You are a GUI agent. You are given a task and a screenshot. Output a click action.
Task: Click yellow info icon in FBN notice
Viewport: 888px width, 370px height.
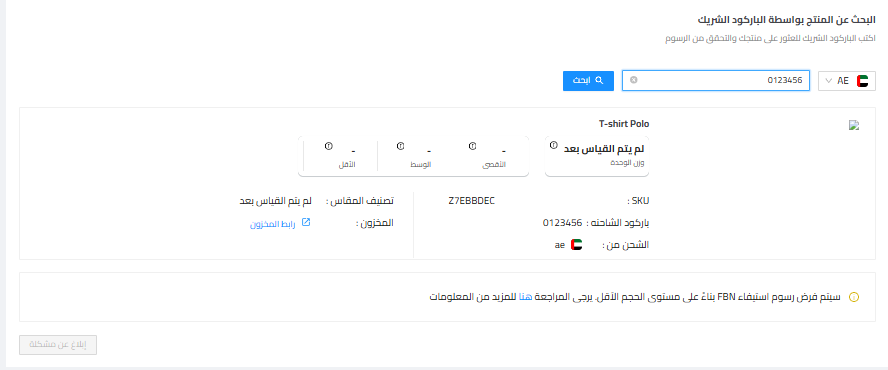point(854,297)
